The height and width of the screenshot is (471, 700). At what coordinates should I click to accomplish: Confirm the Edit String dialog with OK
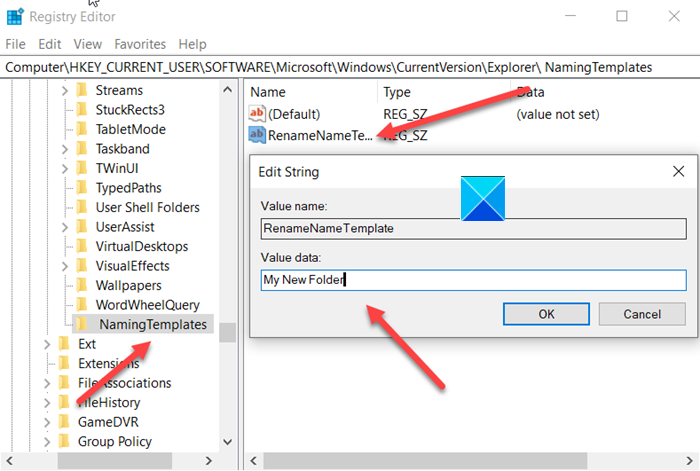[x=546, y=314]
